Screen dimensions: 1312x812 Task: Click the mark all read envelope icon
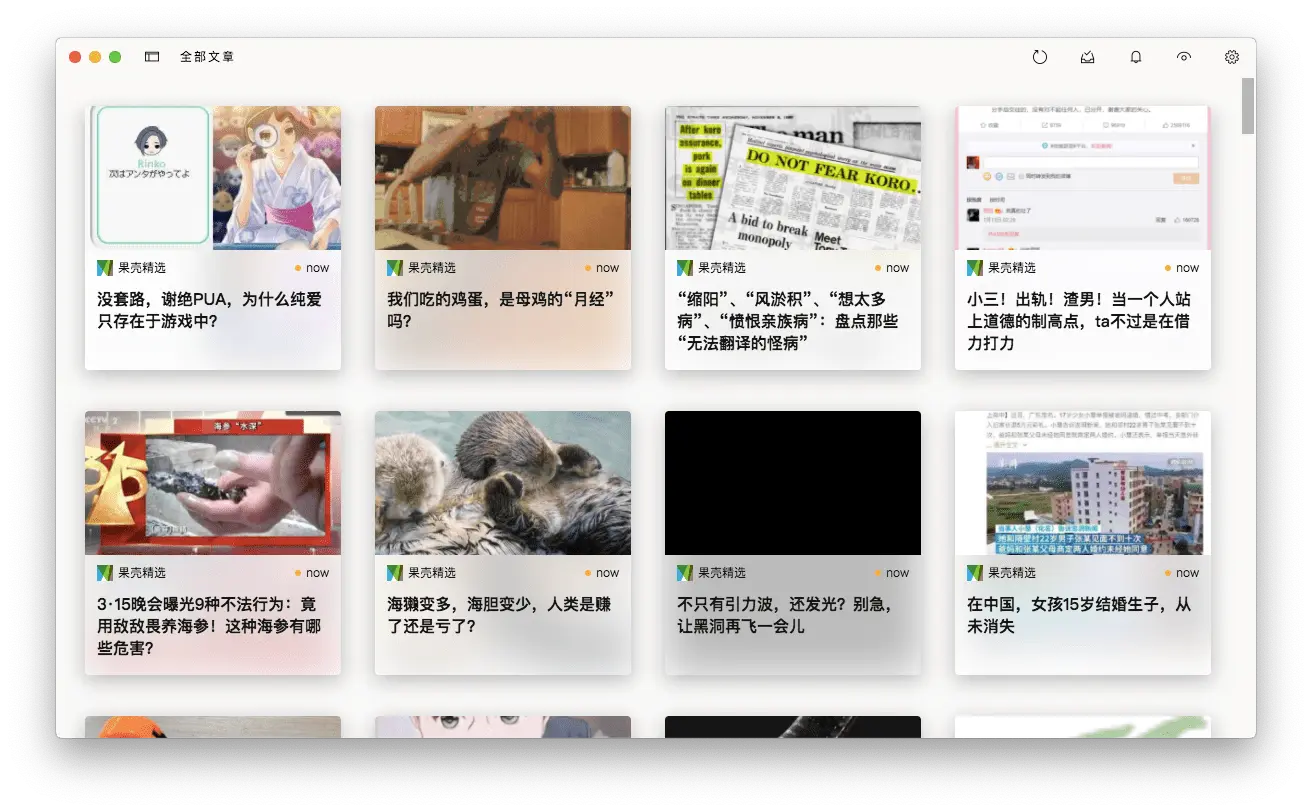coord(1088,57)
